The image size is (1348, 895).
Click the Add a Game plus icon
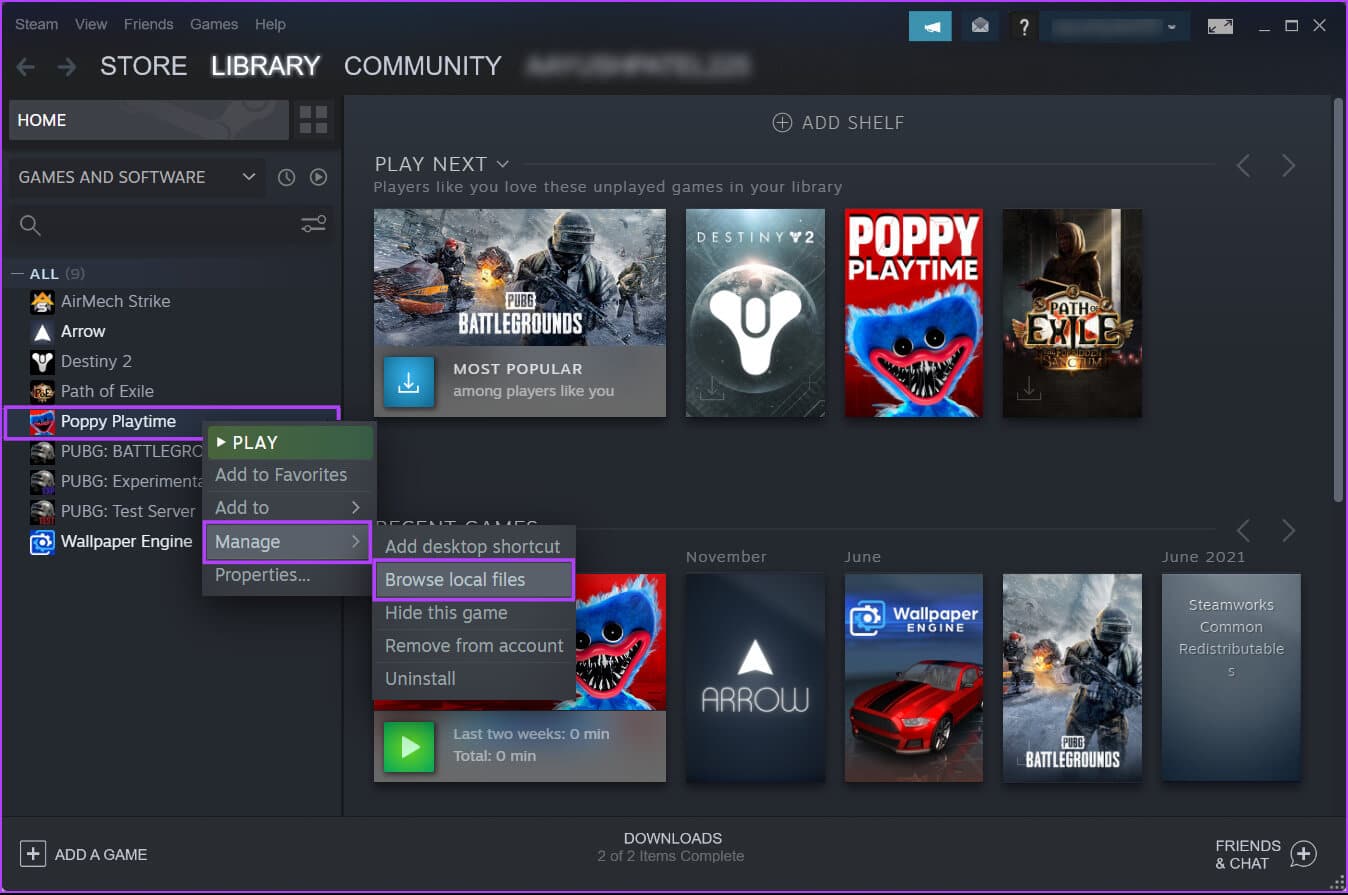click(x=33, y=853)
